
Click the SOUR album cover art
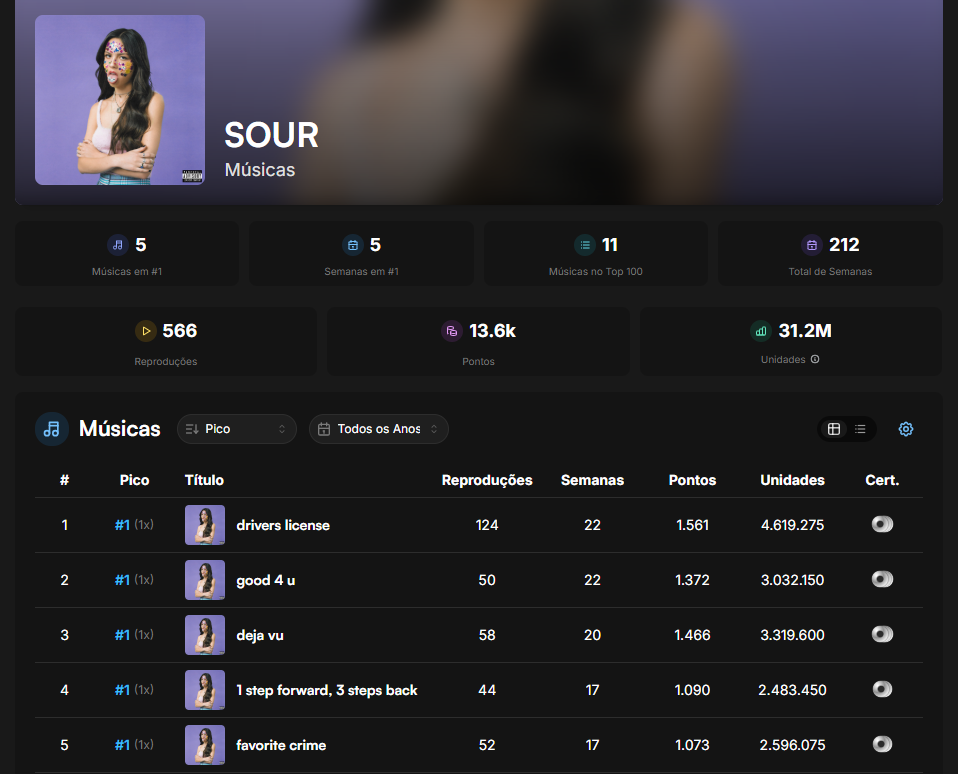(120, 100)
